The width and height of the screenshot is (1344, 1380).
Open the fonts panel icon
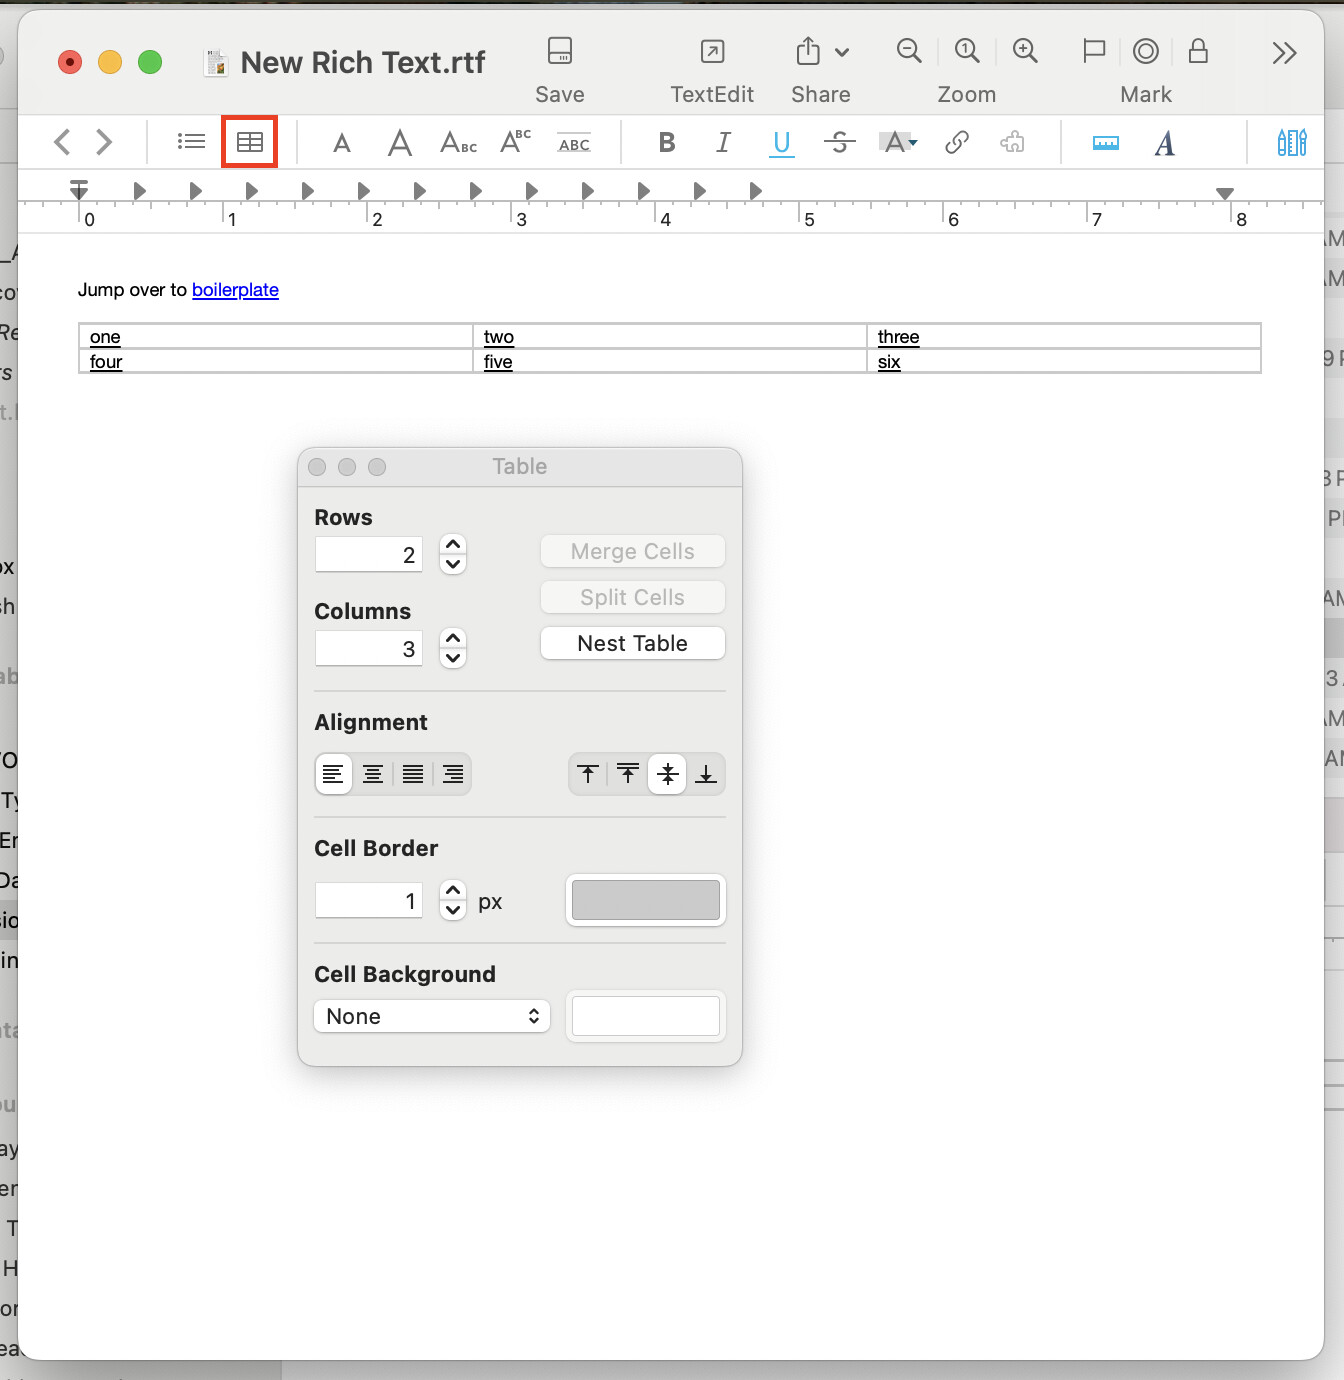(1164, 143)
